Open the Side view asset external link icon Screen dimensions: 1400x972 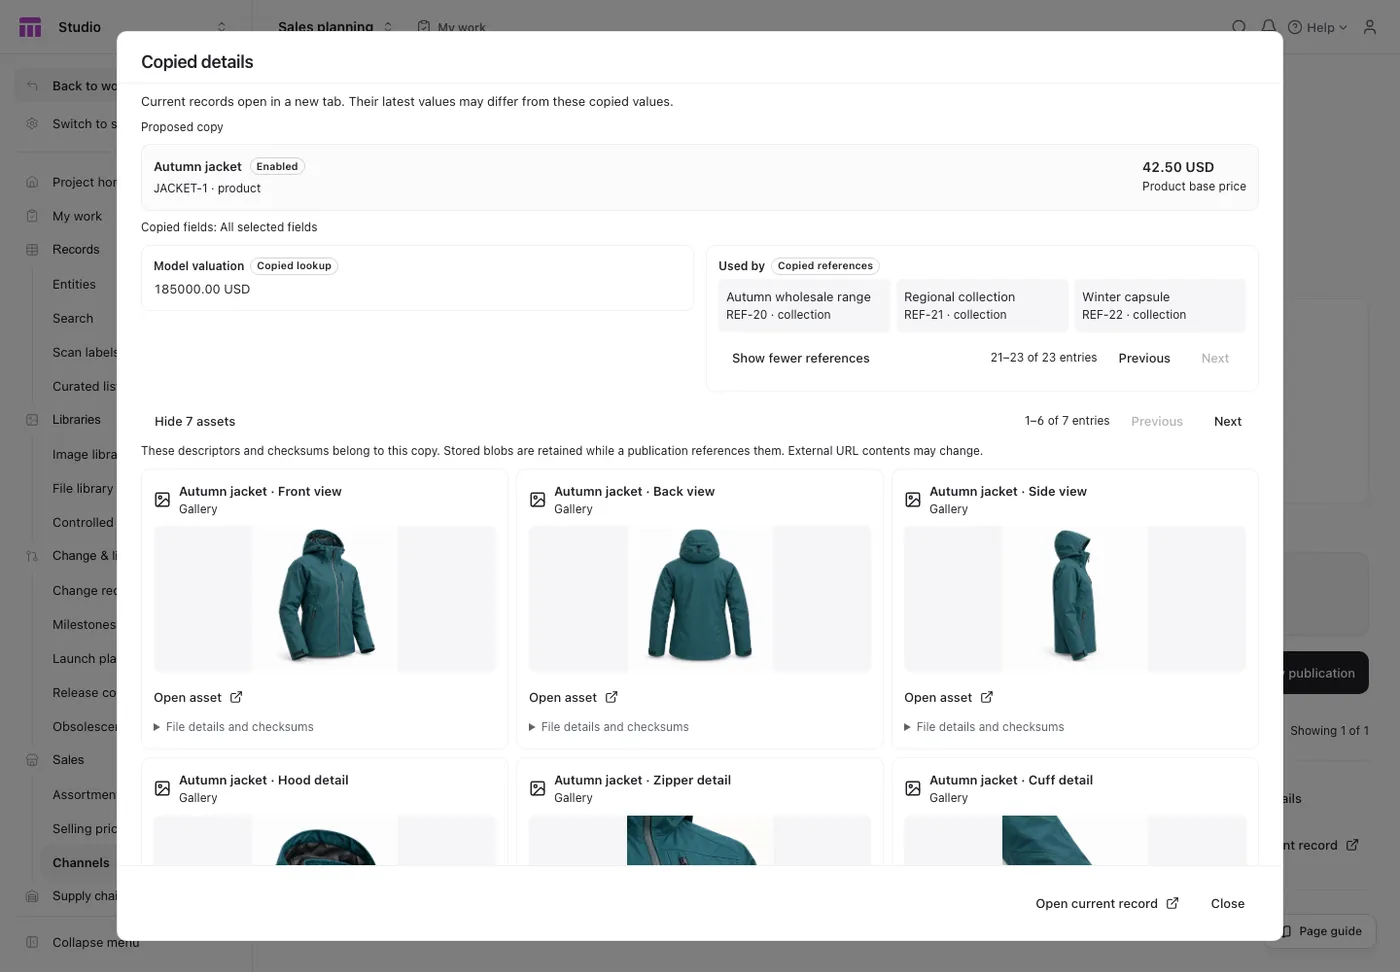[987, 697]
